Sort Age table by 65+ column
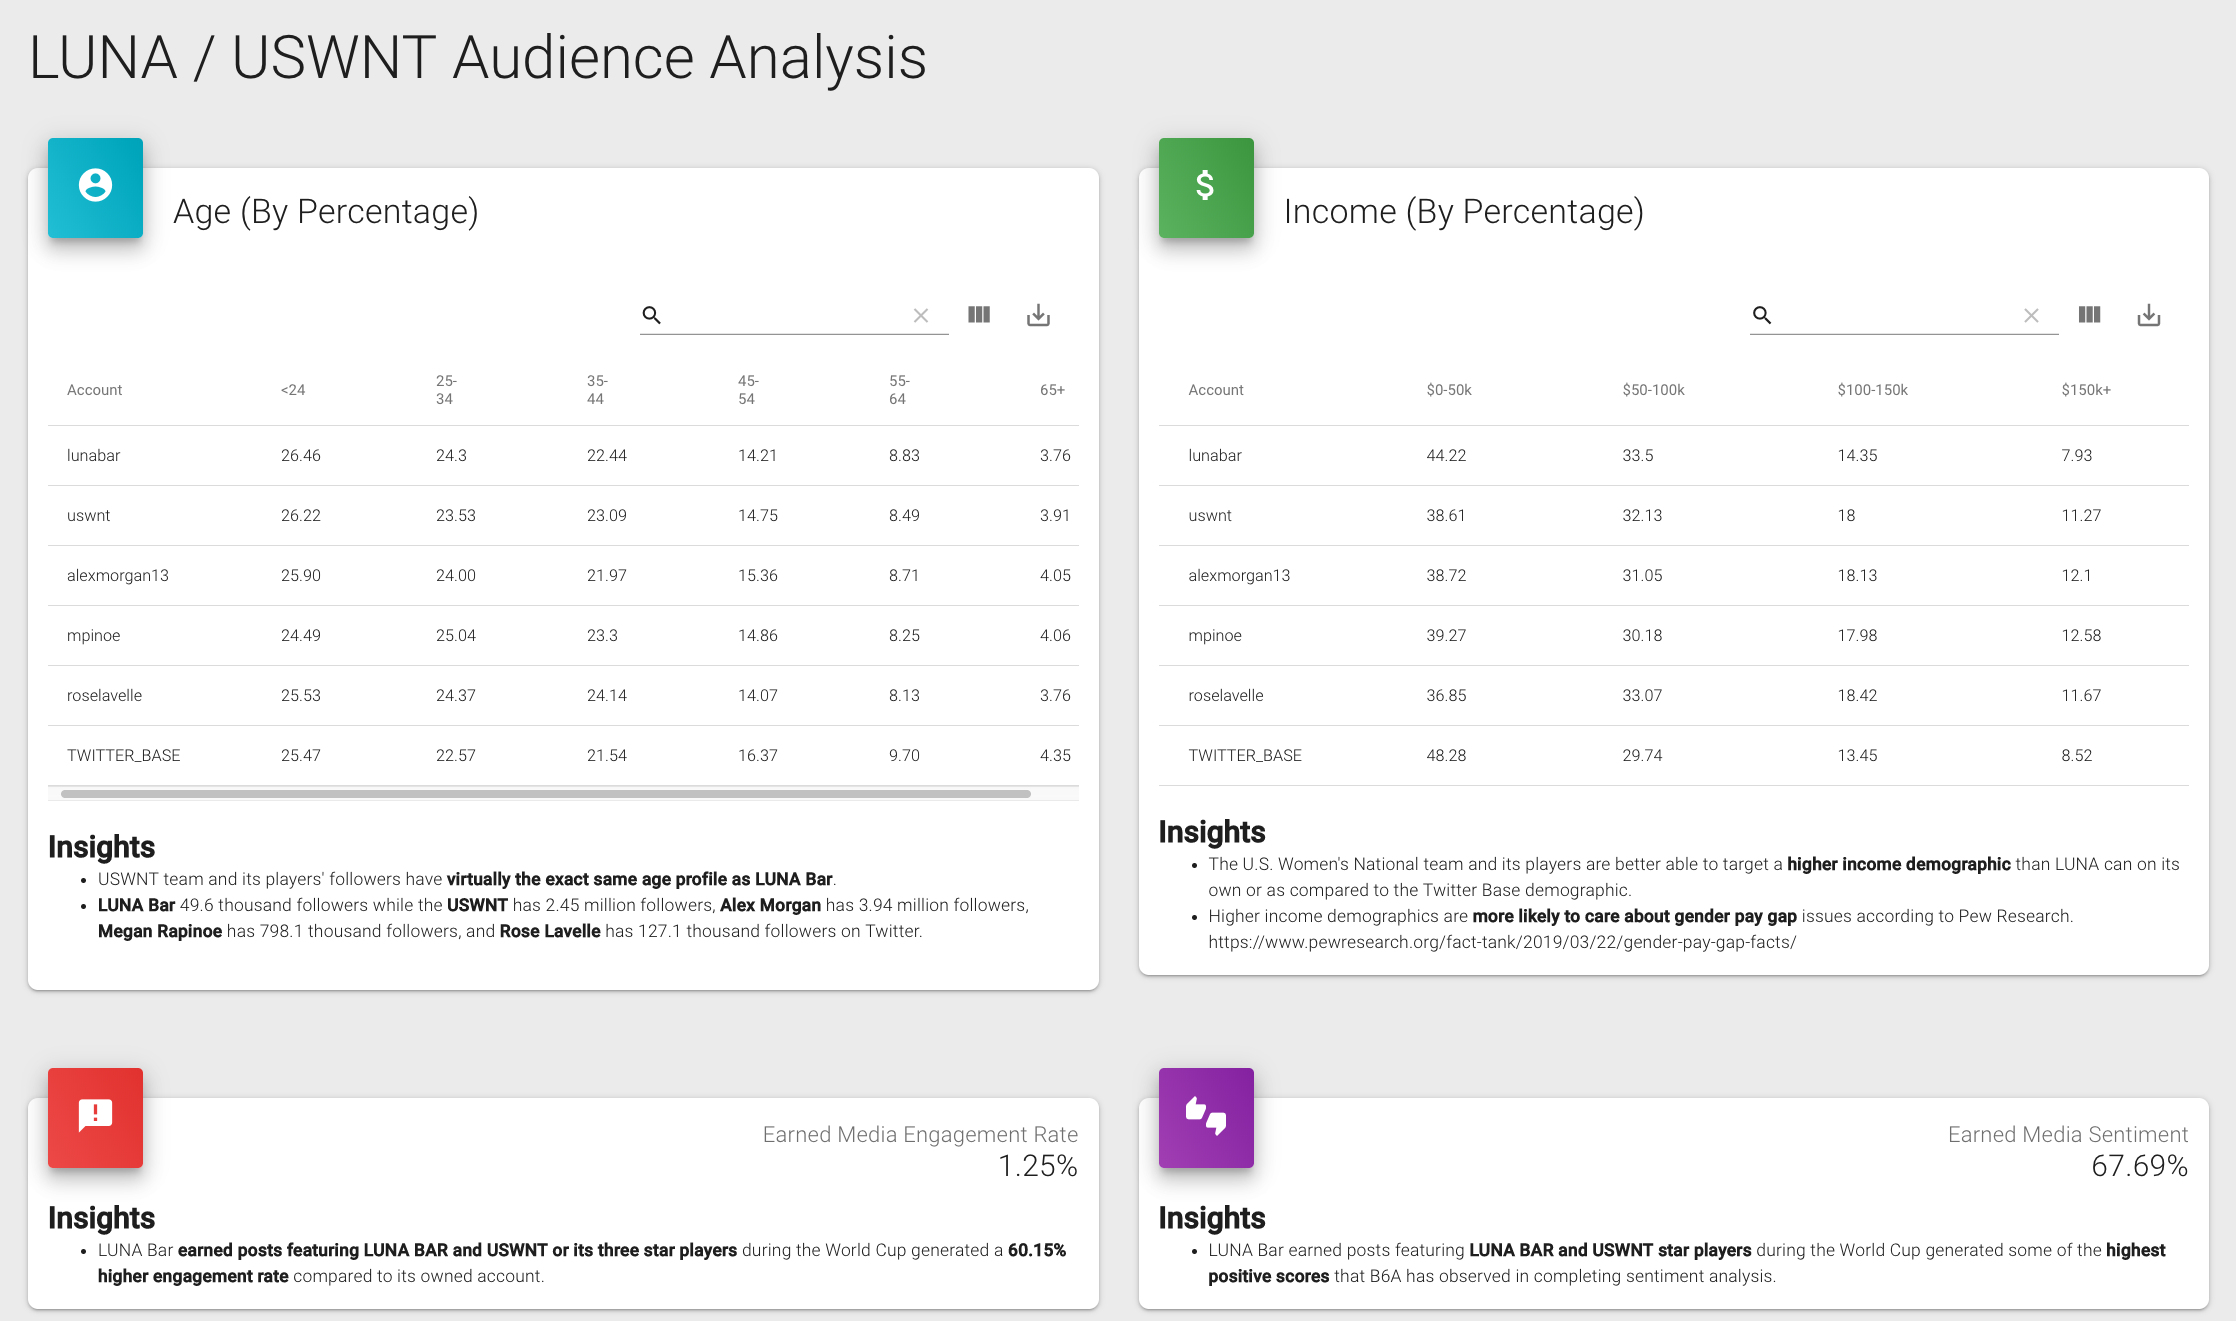The width and height of the screenshot is (2236, 1321). (x=1052, y=390)
